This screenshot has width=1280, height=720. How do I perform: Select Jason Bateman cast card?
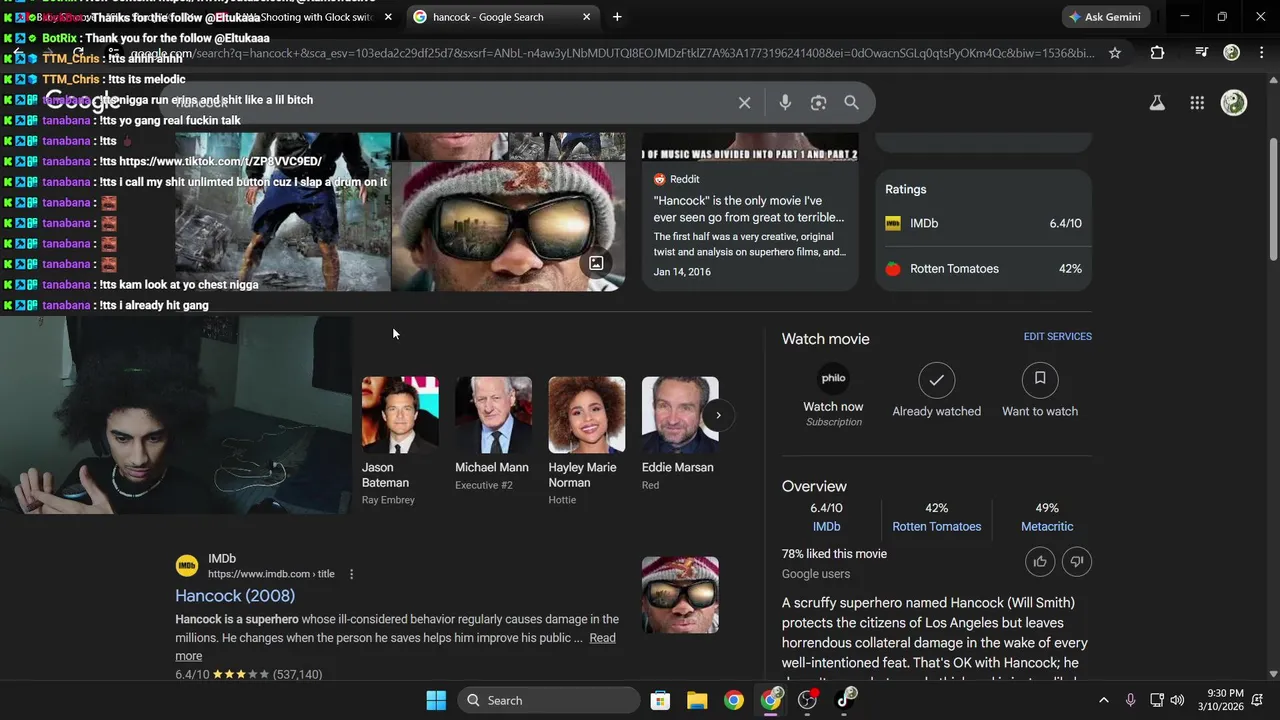400,441
